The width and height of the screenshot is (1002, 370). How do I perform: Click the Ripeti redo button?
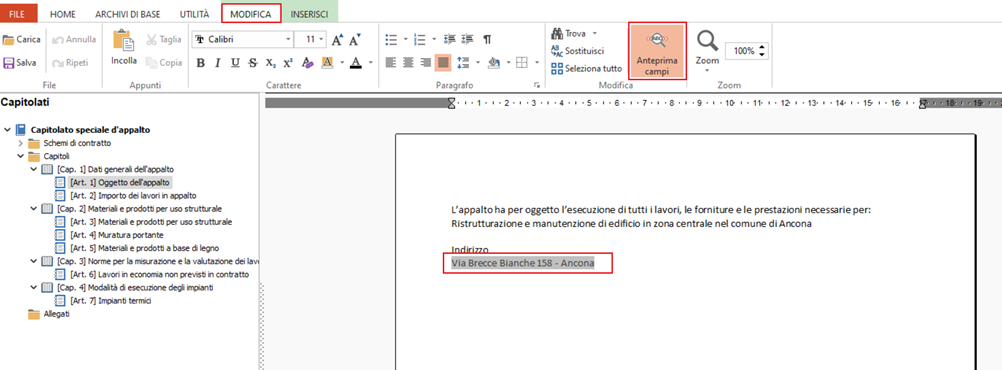tap(70, 63)
